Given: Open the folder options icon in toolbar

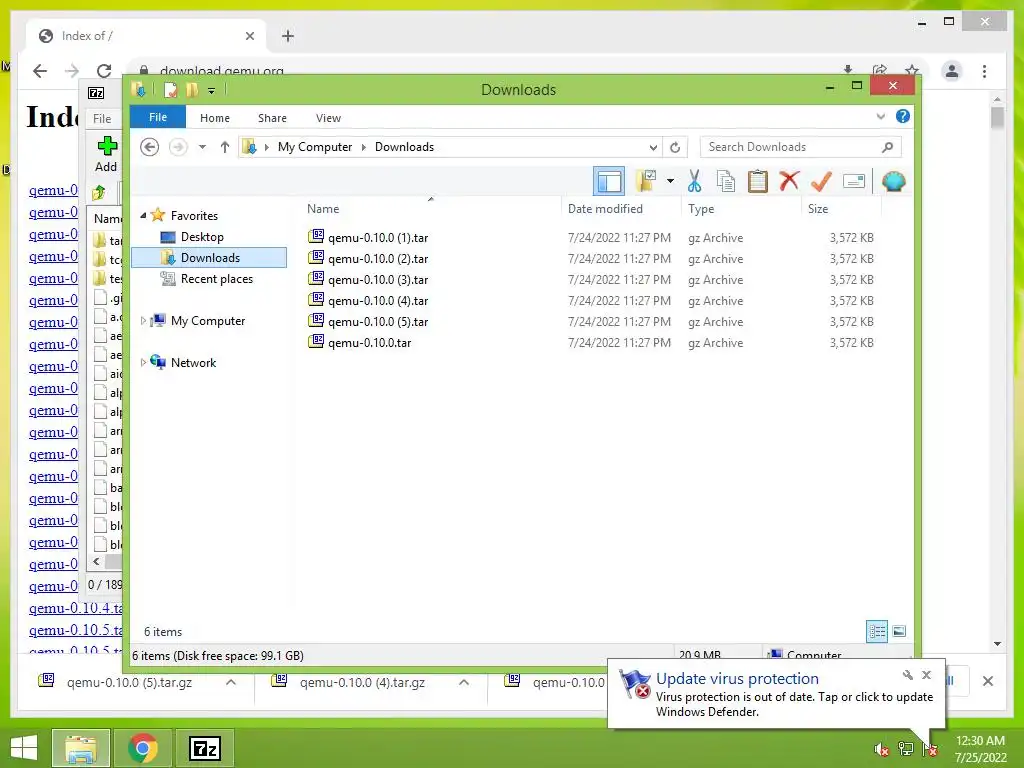Looking at the screenshot, I should click(646, 181).
